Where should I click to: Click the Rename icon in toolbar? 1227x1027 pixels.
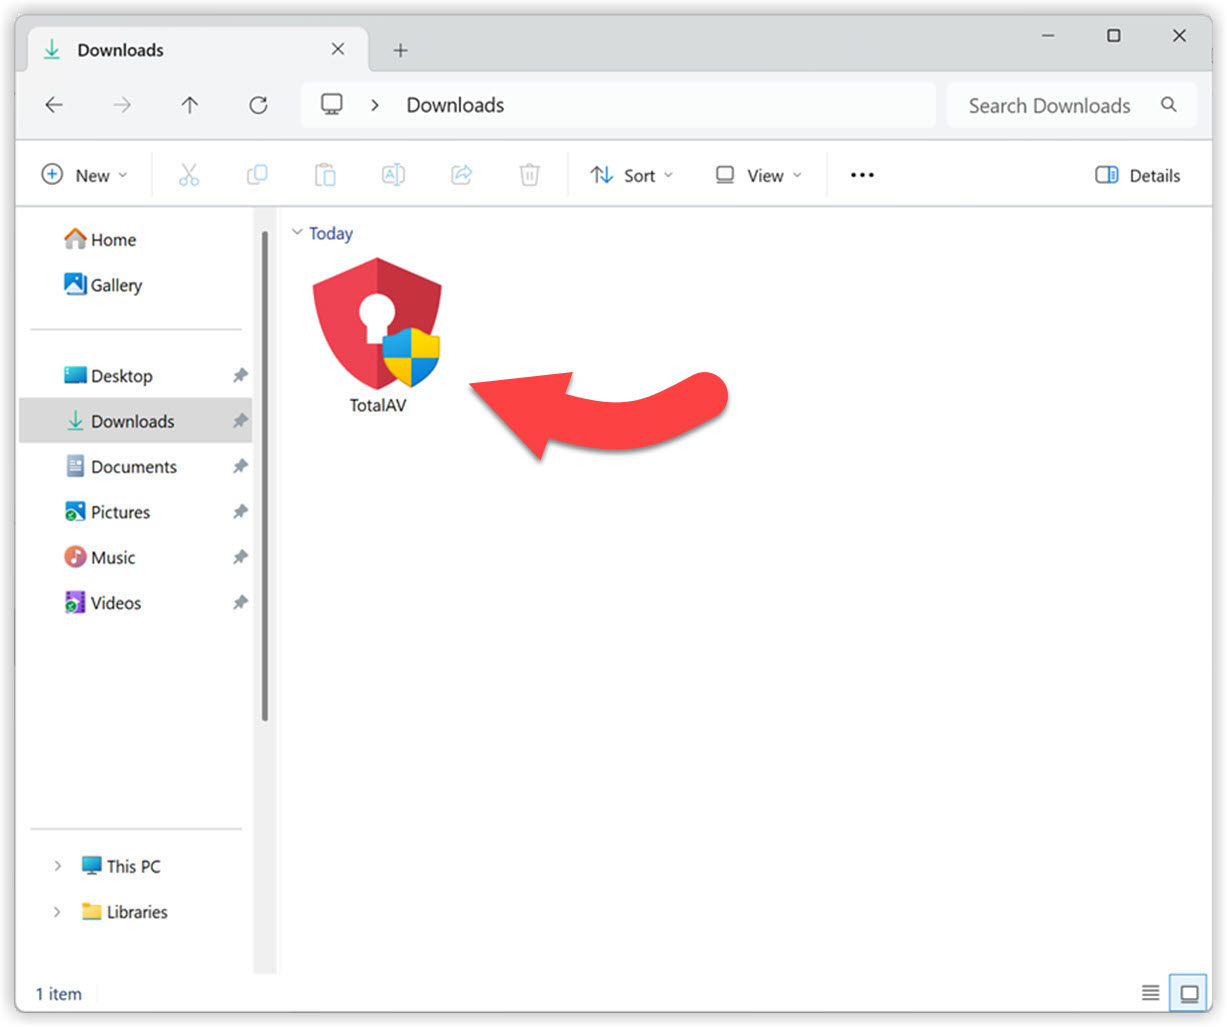click(x=393, y=176)
